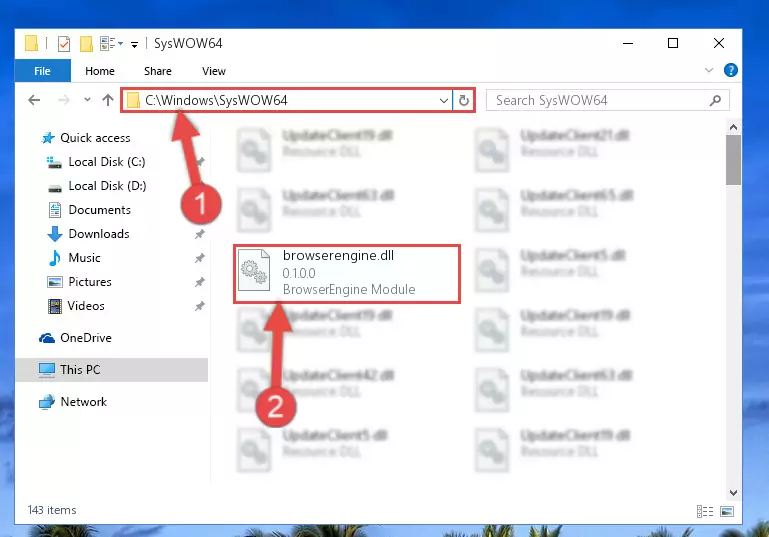Close the SysWOW64 window
Viewport: 769px width, 537px height.
click(718, 44)
